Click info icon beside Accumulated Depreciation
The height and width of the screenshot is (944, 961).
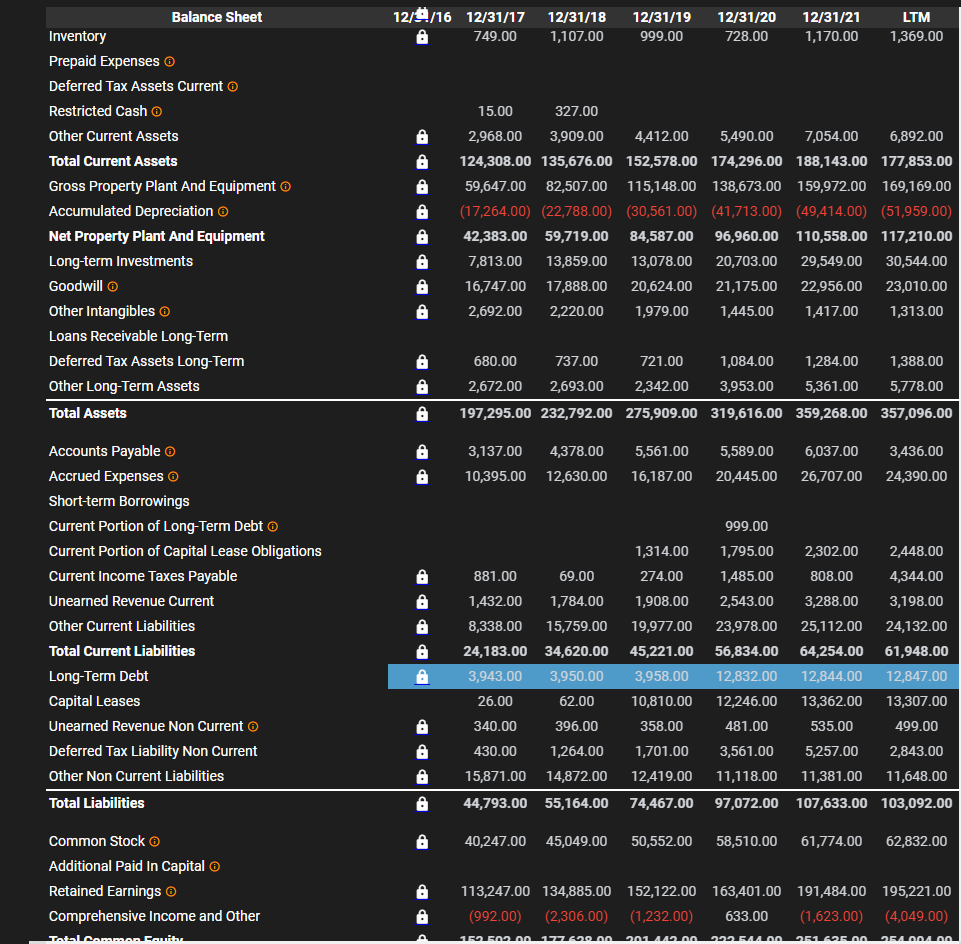tap(223, 211)
